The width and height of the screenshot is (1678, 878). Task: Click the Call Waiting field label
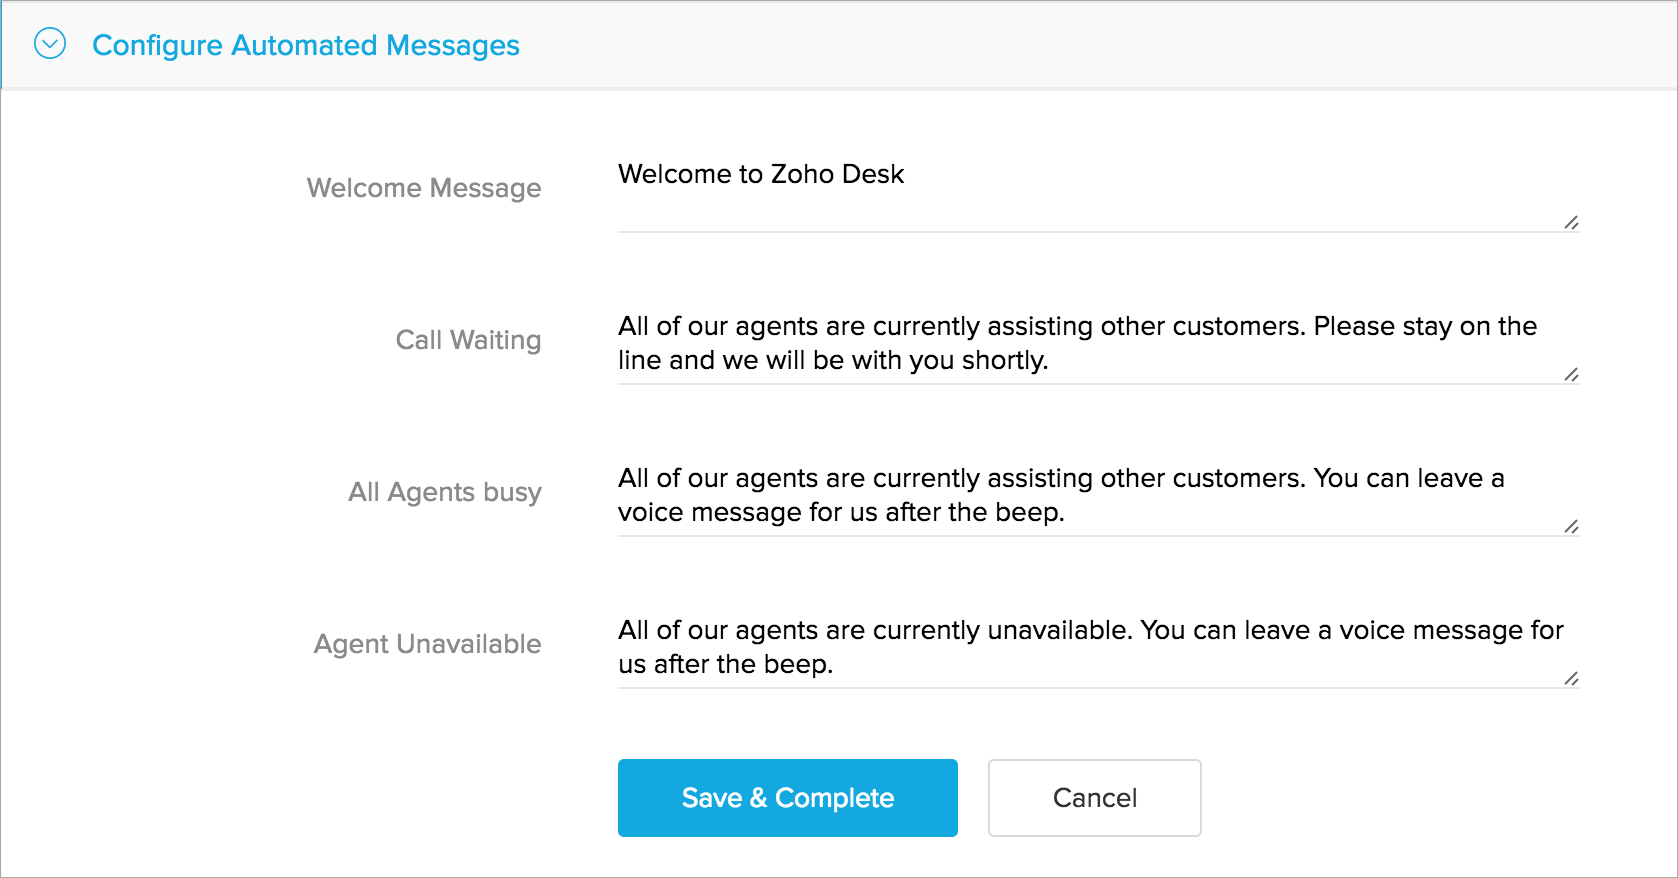[468, 340]
